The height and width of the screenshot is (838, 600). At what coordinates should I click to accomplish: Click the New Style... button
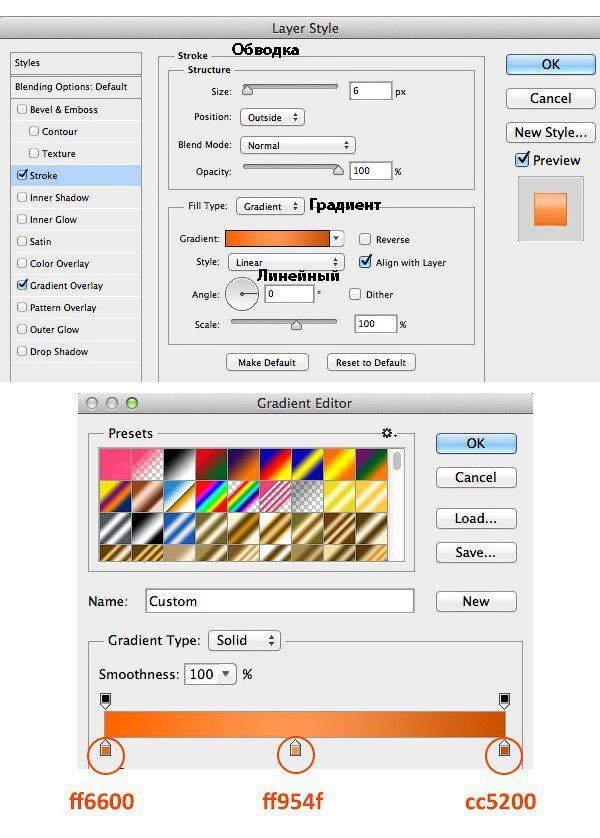pyautogui.click(x=550, y=132)
